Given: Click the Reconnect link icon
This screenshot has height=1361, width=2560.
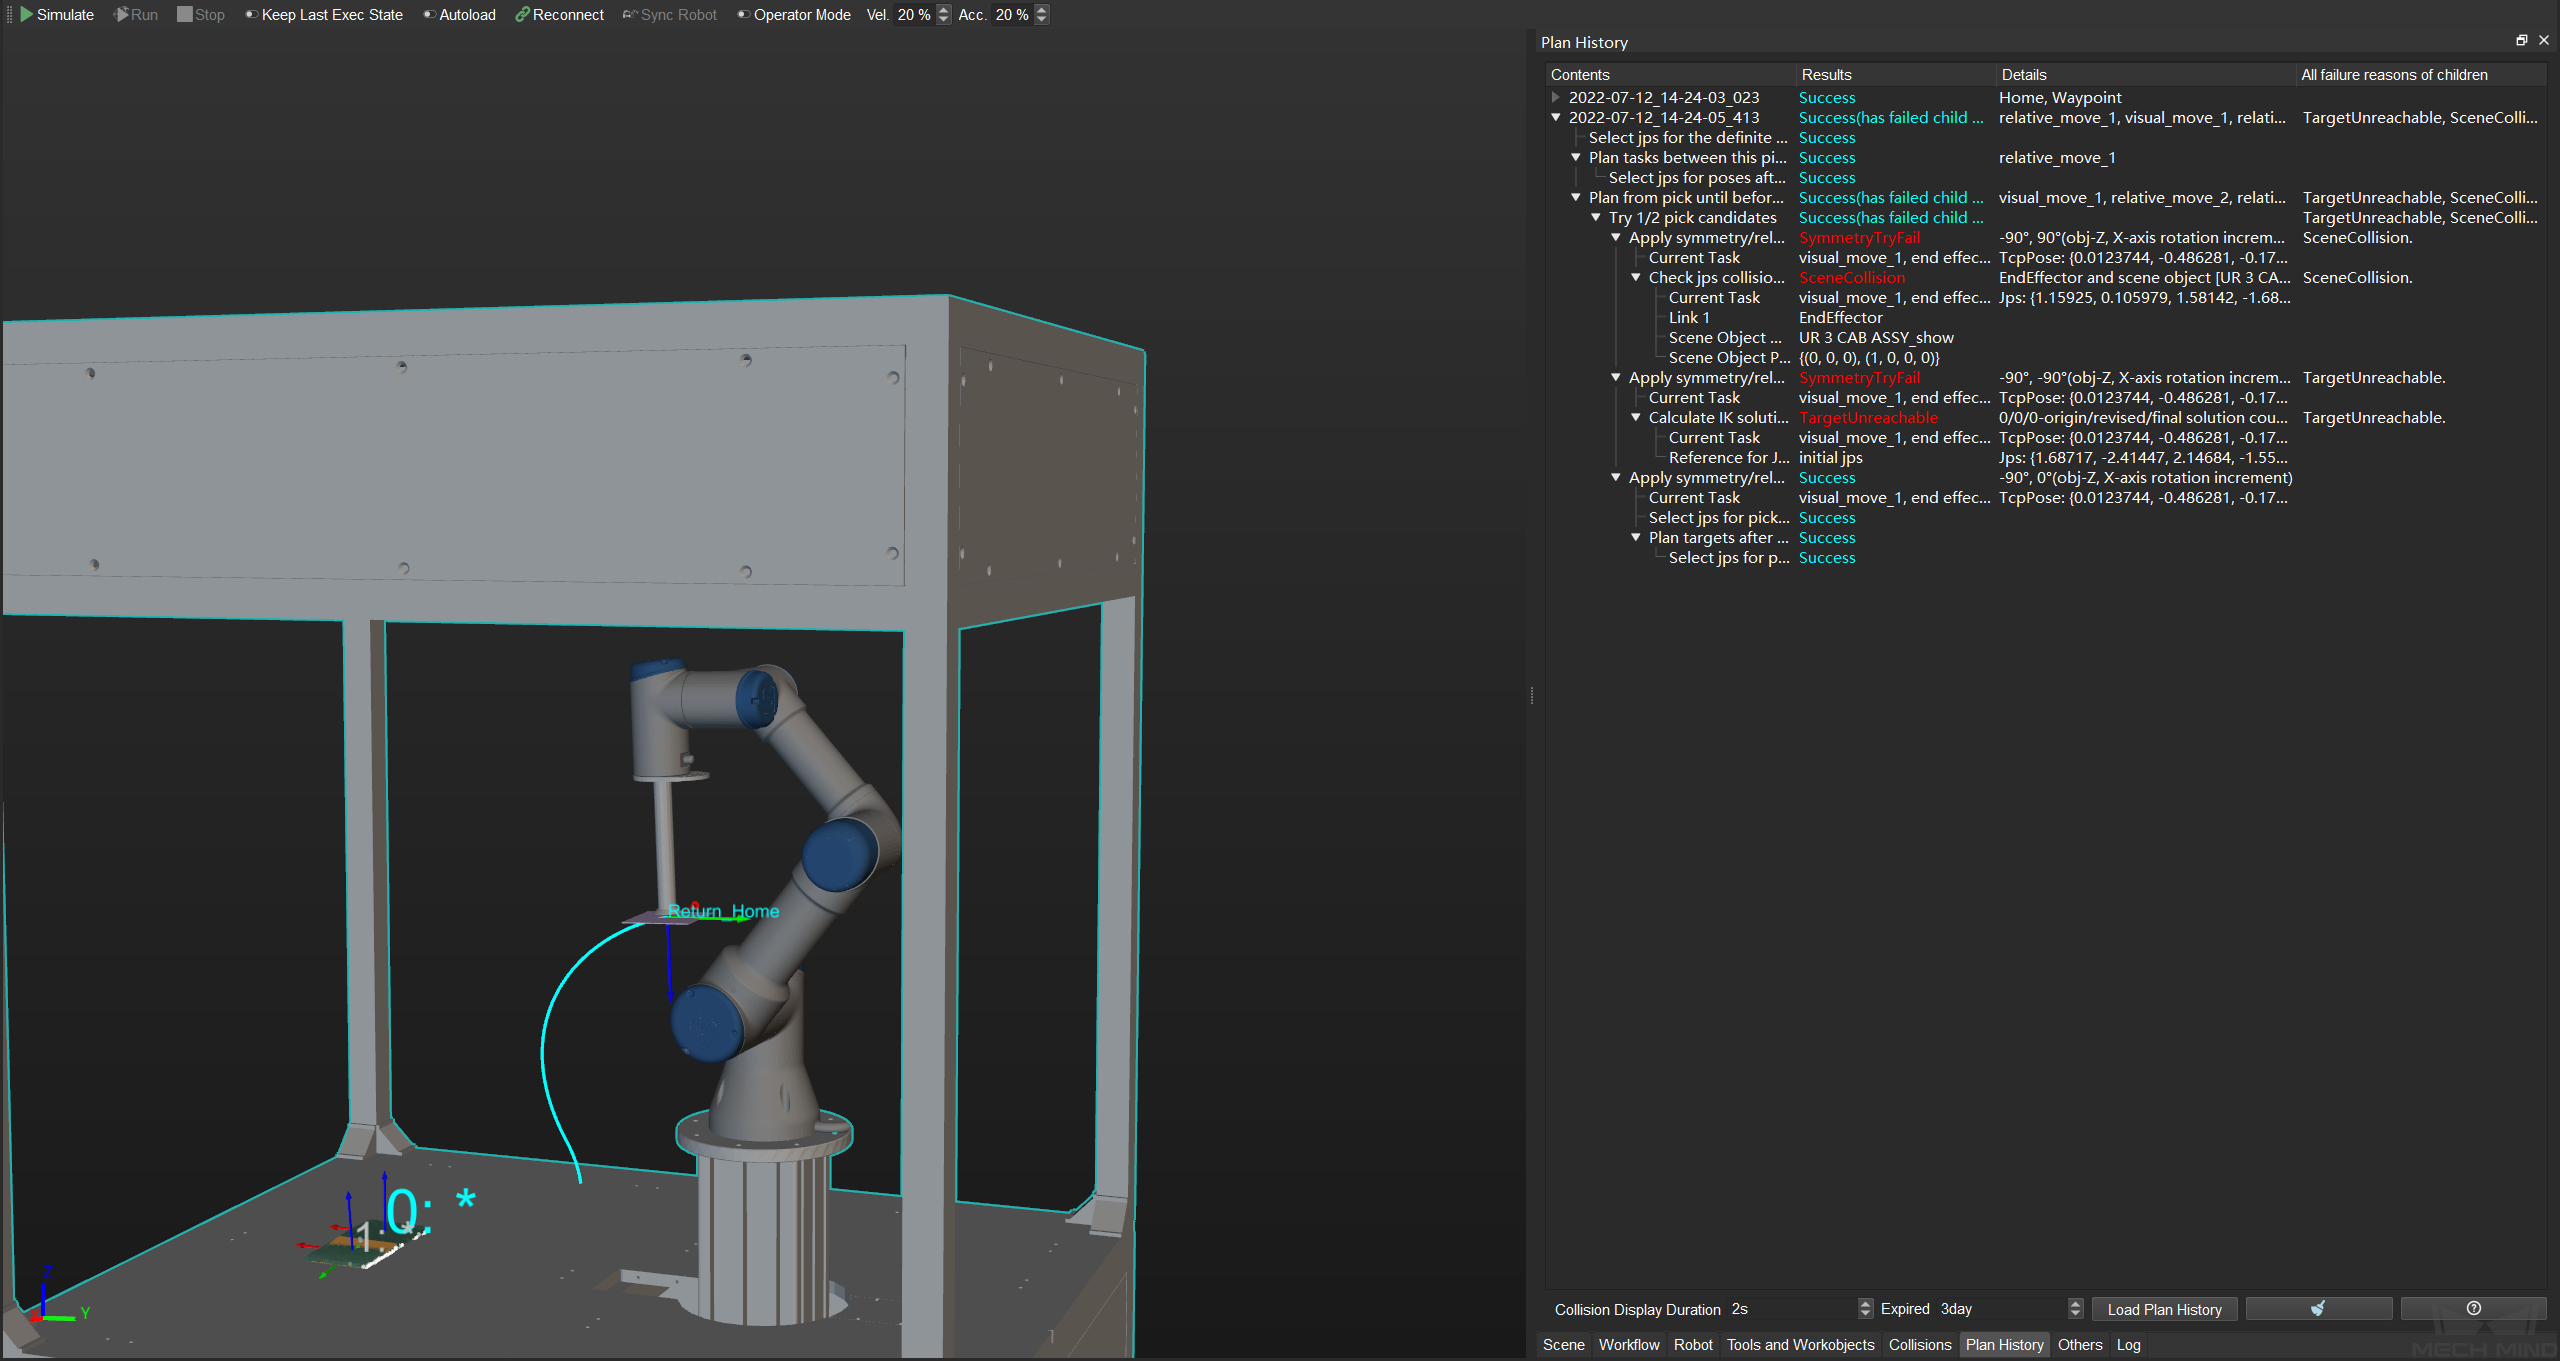Looking at the screenshot, I should [x=522, y=15].
